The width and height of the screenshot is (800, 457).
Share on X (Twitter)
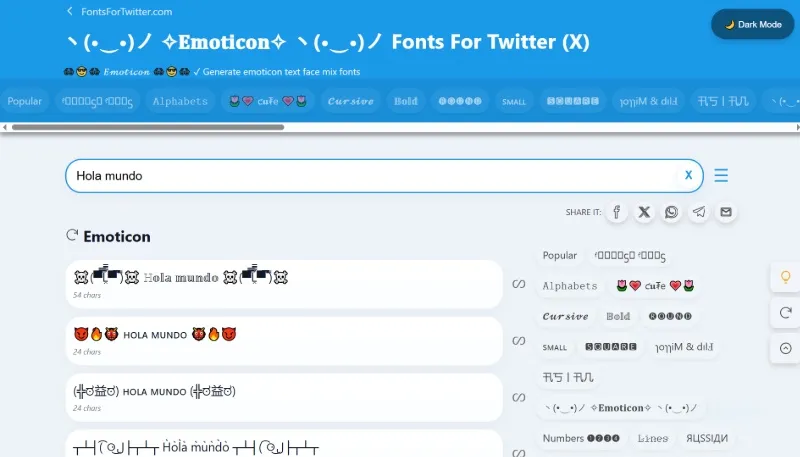644,212
